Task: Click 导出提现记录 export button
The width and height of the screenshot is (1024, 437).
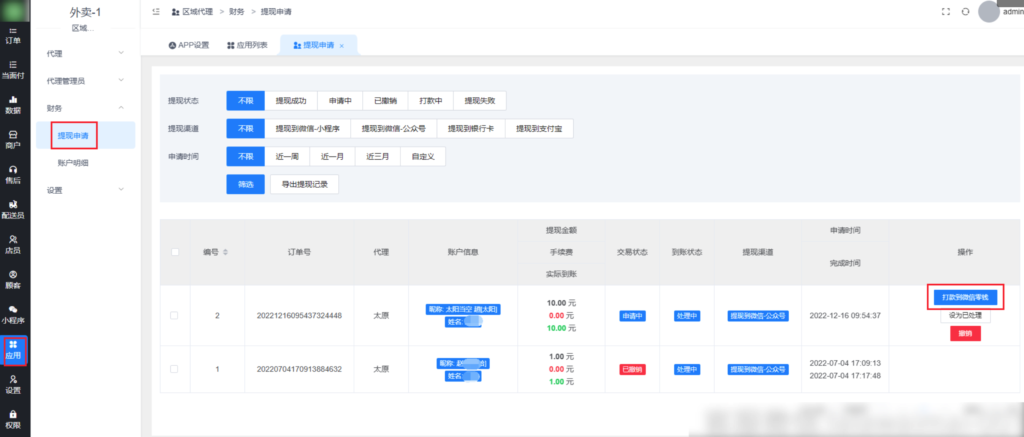Action: pyautogui.click(x=304, y=184)
